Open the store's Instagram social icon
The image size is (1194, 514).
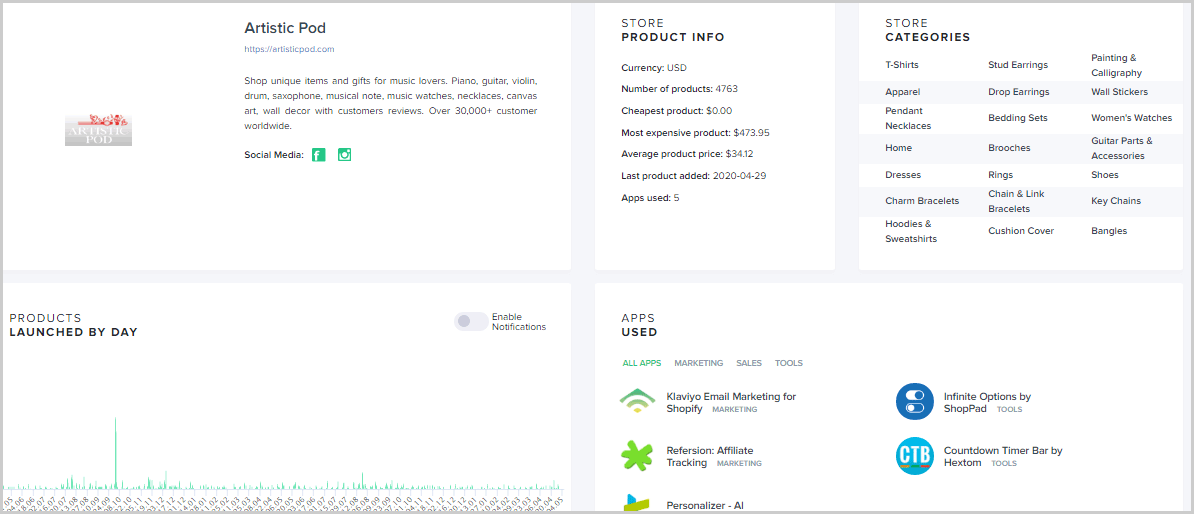pyautogui.click(x=344, y=155)
